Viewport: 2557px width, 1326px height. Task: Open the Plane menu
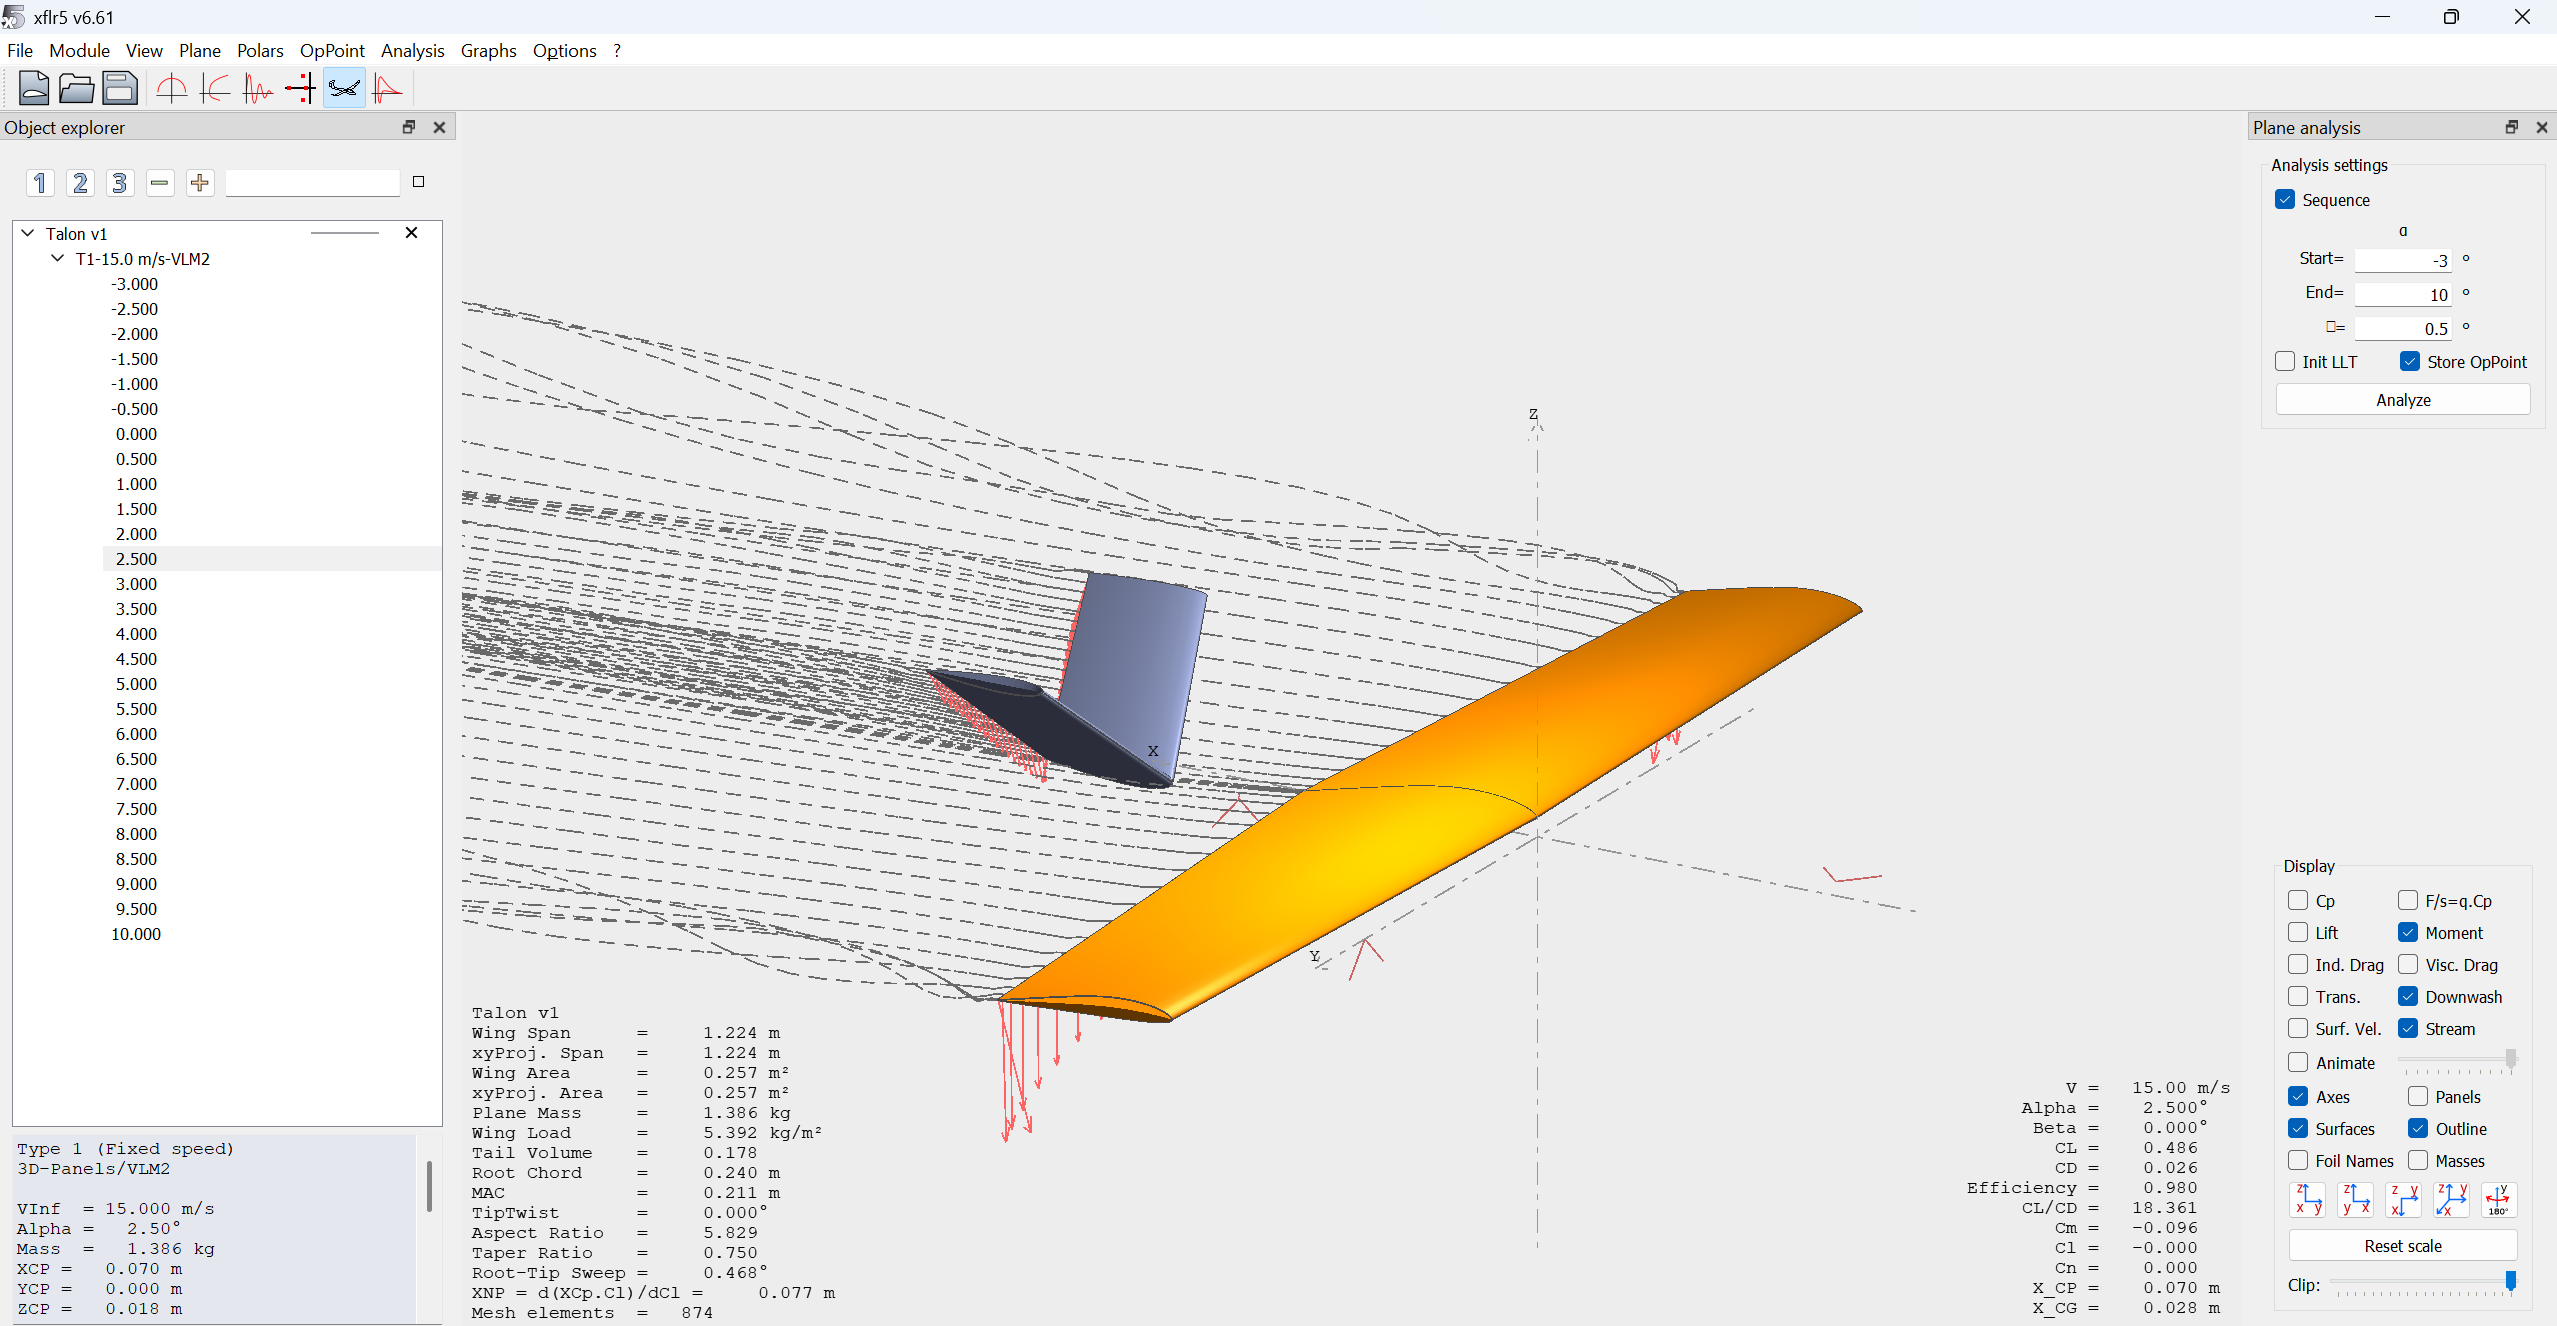(x=200, y=51)
